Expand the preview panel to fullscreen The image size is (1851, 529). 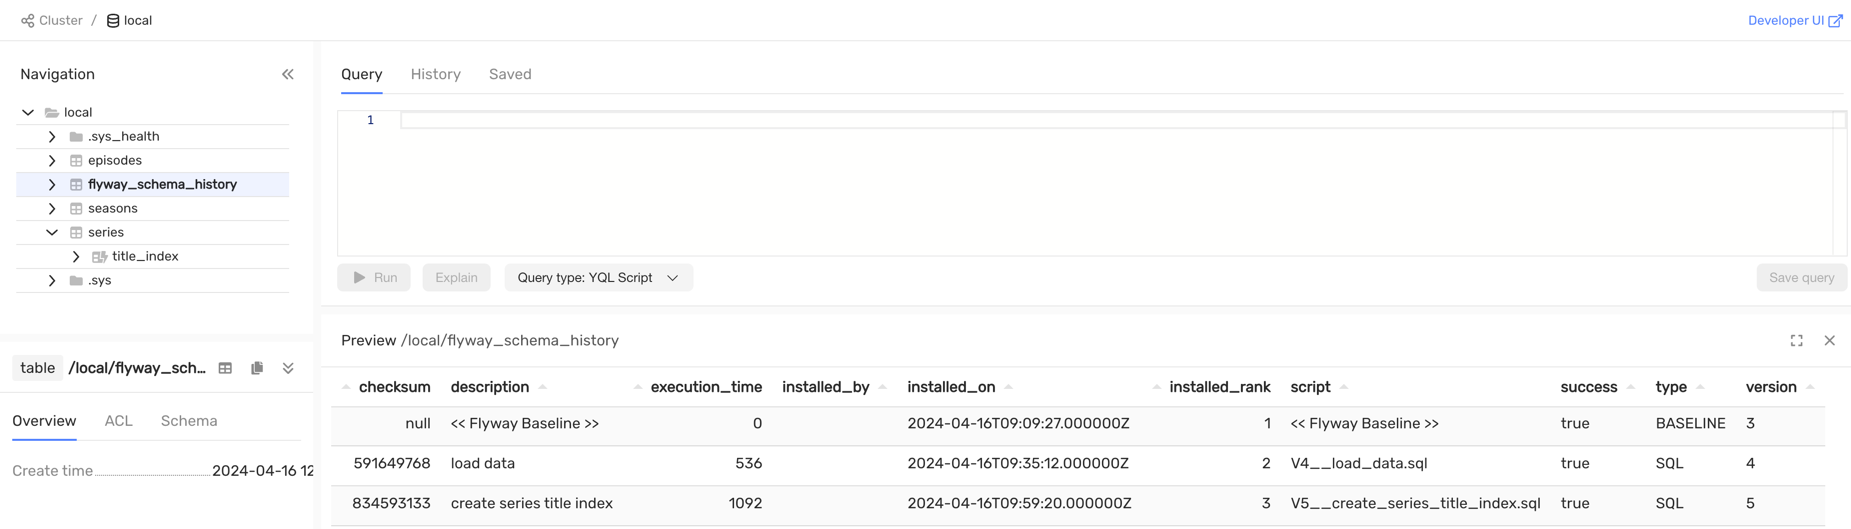[x=1796, y=341]
